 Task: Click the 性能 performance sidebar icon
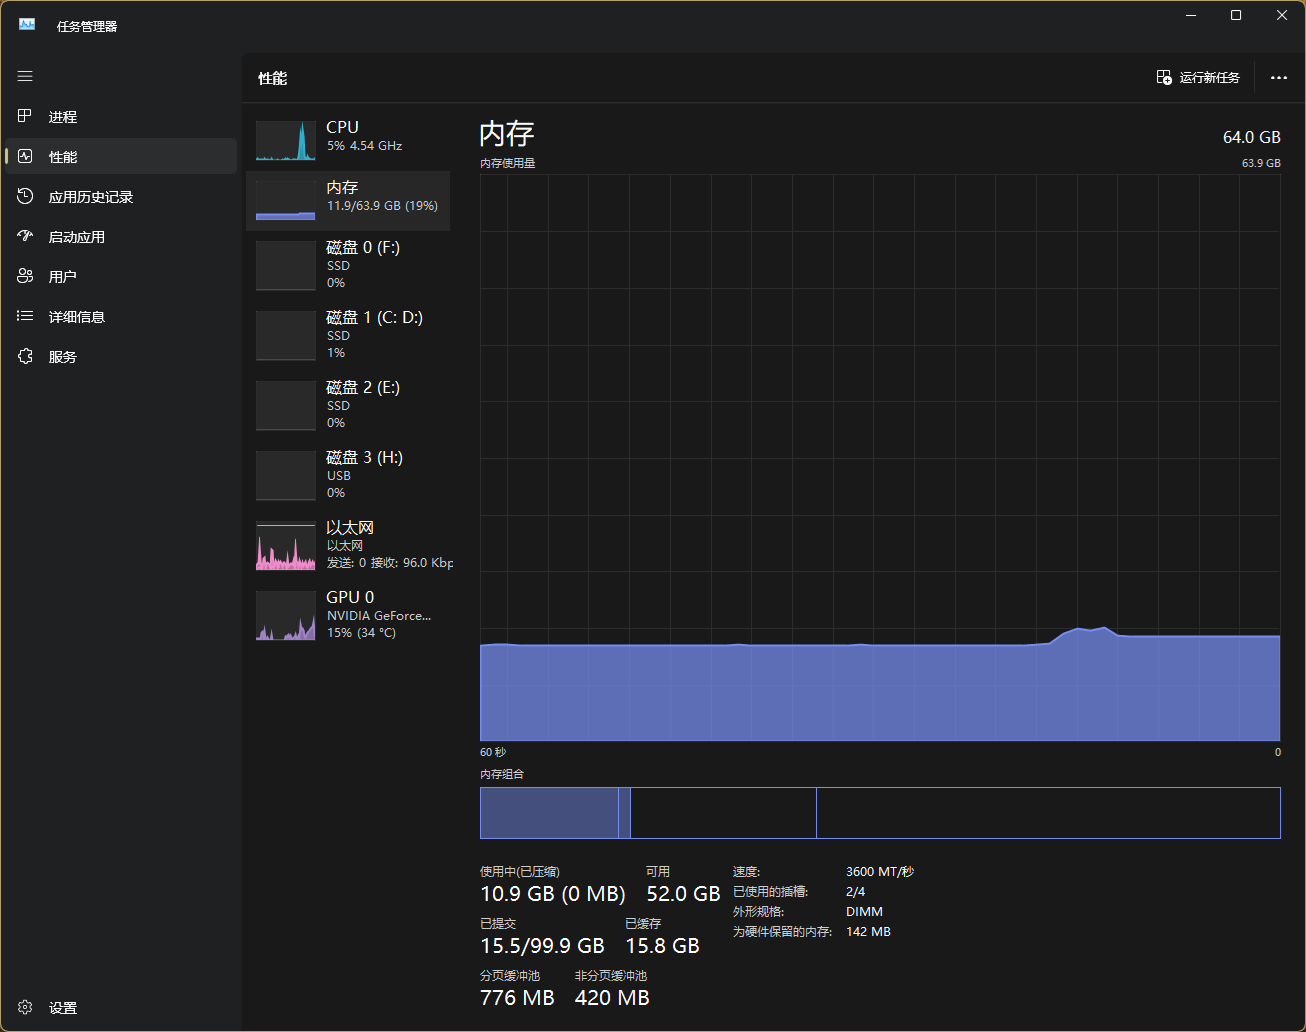tap(25, 156)
